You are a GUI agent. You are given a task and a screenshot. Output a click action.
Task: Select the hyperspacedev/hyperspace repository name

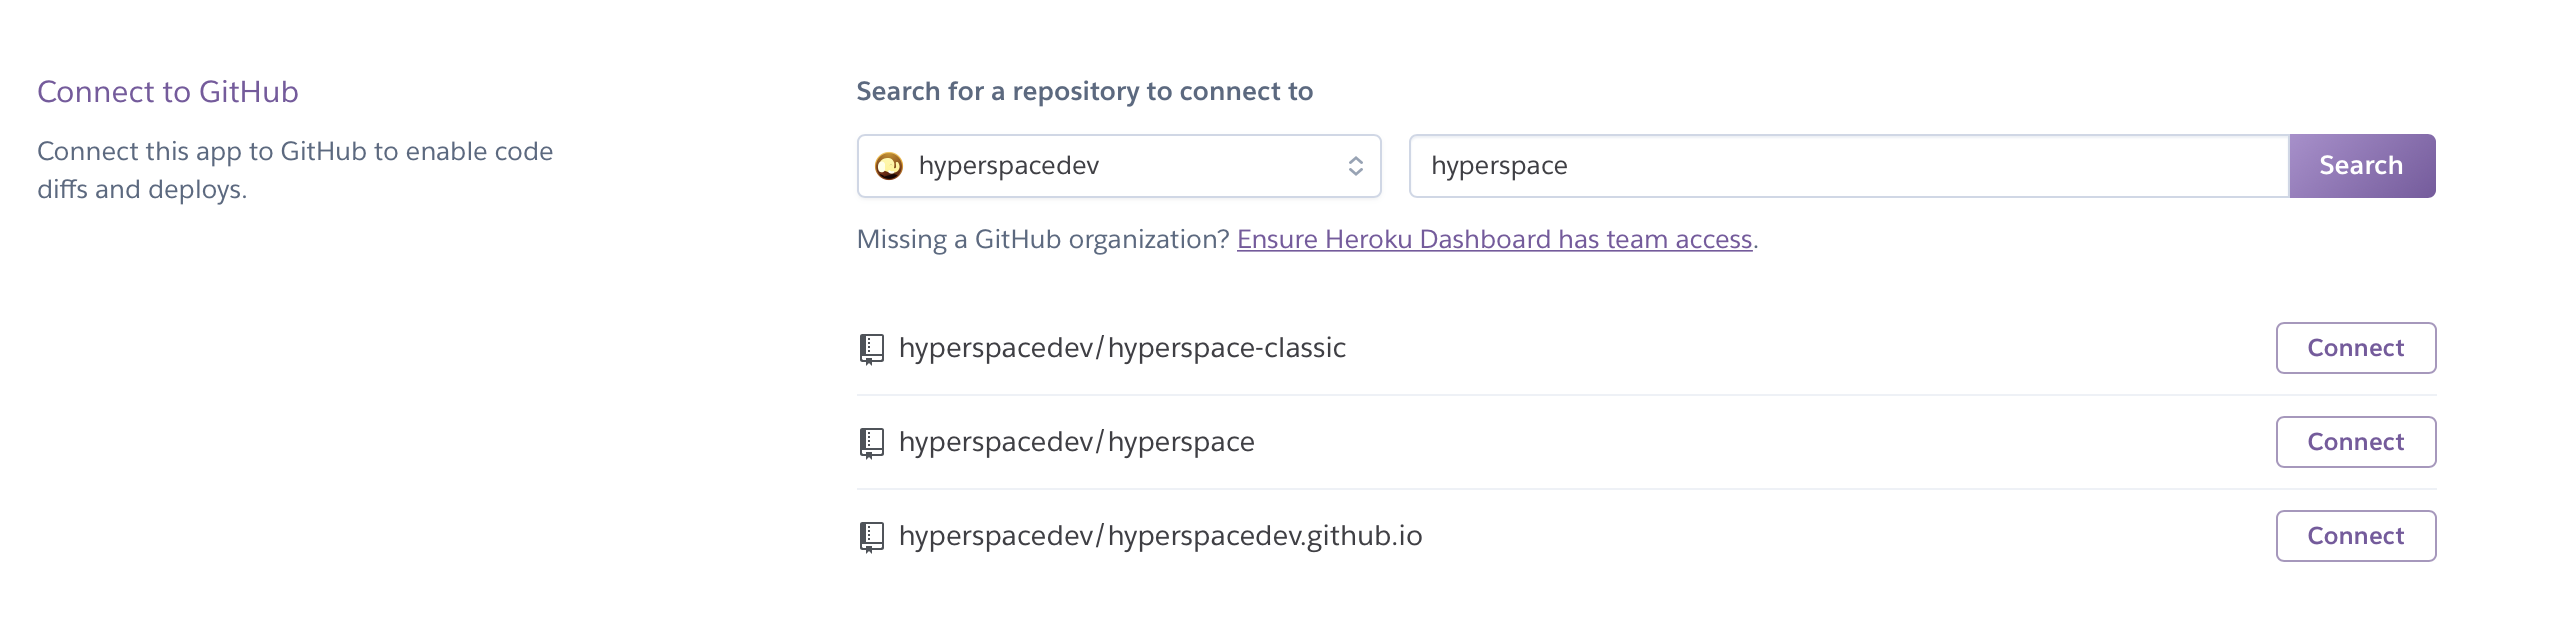coord(1076,442)
